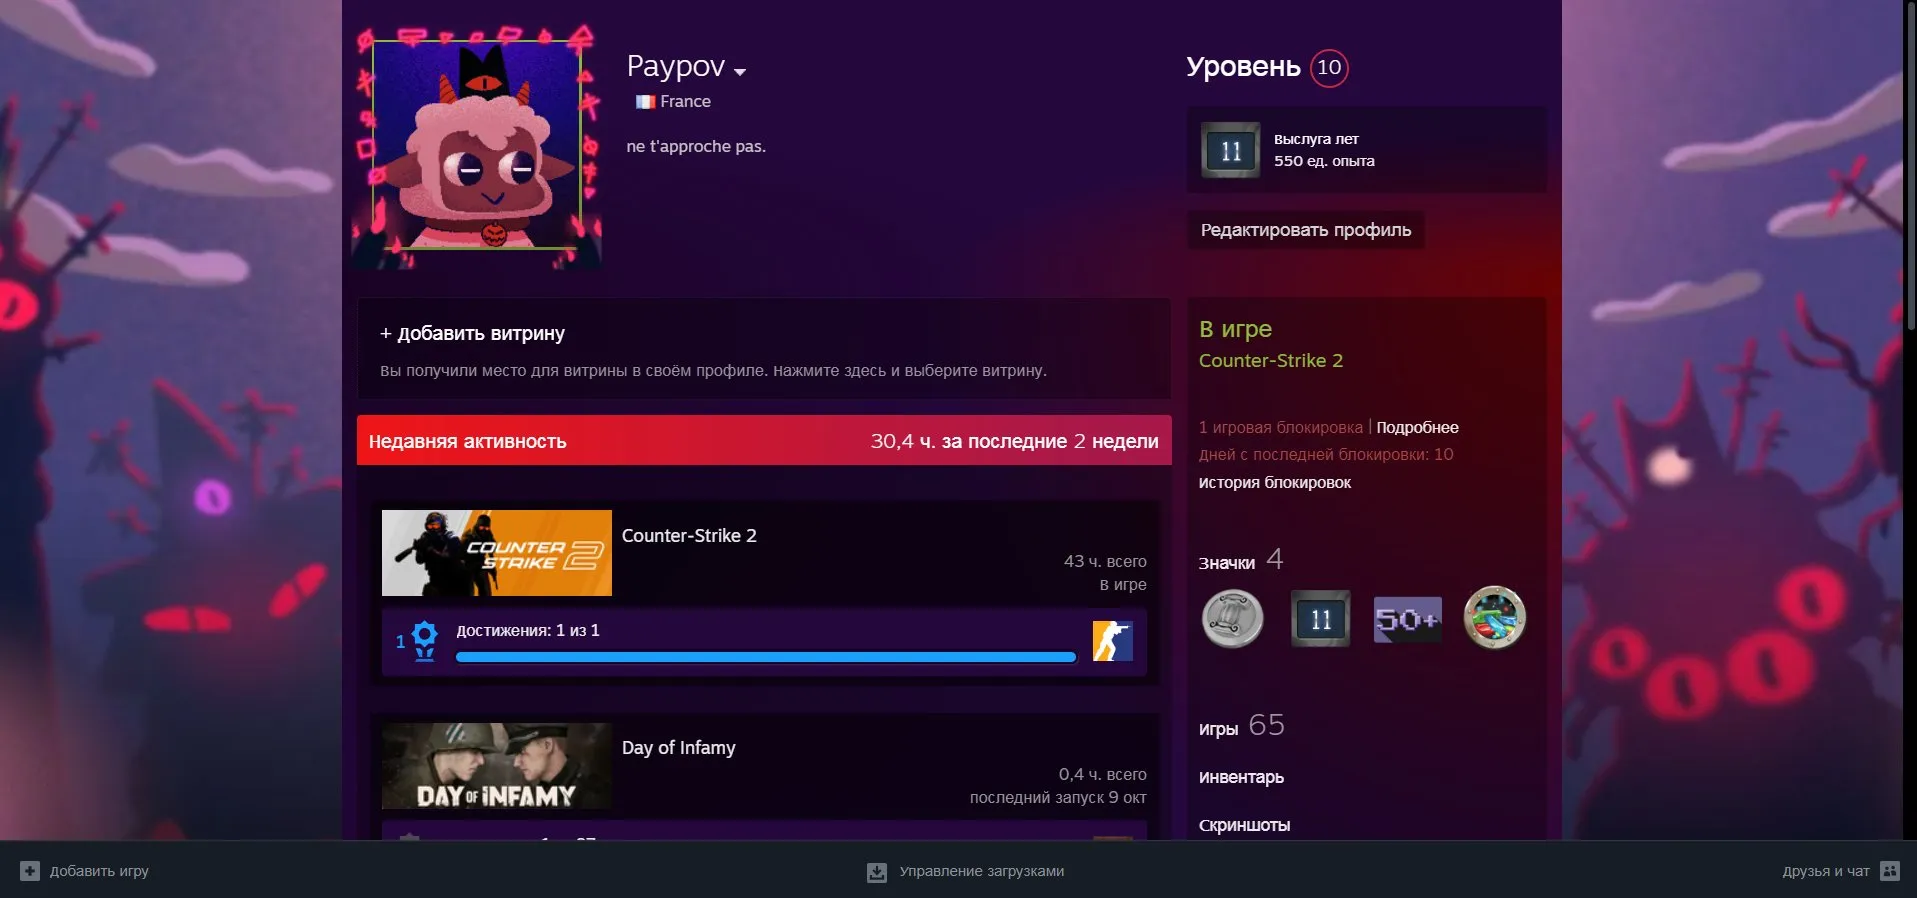This screenshot has width=1917, height=898.
Task: Click the page vertical scrollbar
Action: [x=1910, y=165]
